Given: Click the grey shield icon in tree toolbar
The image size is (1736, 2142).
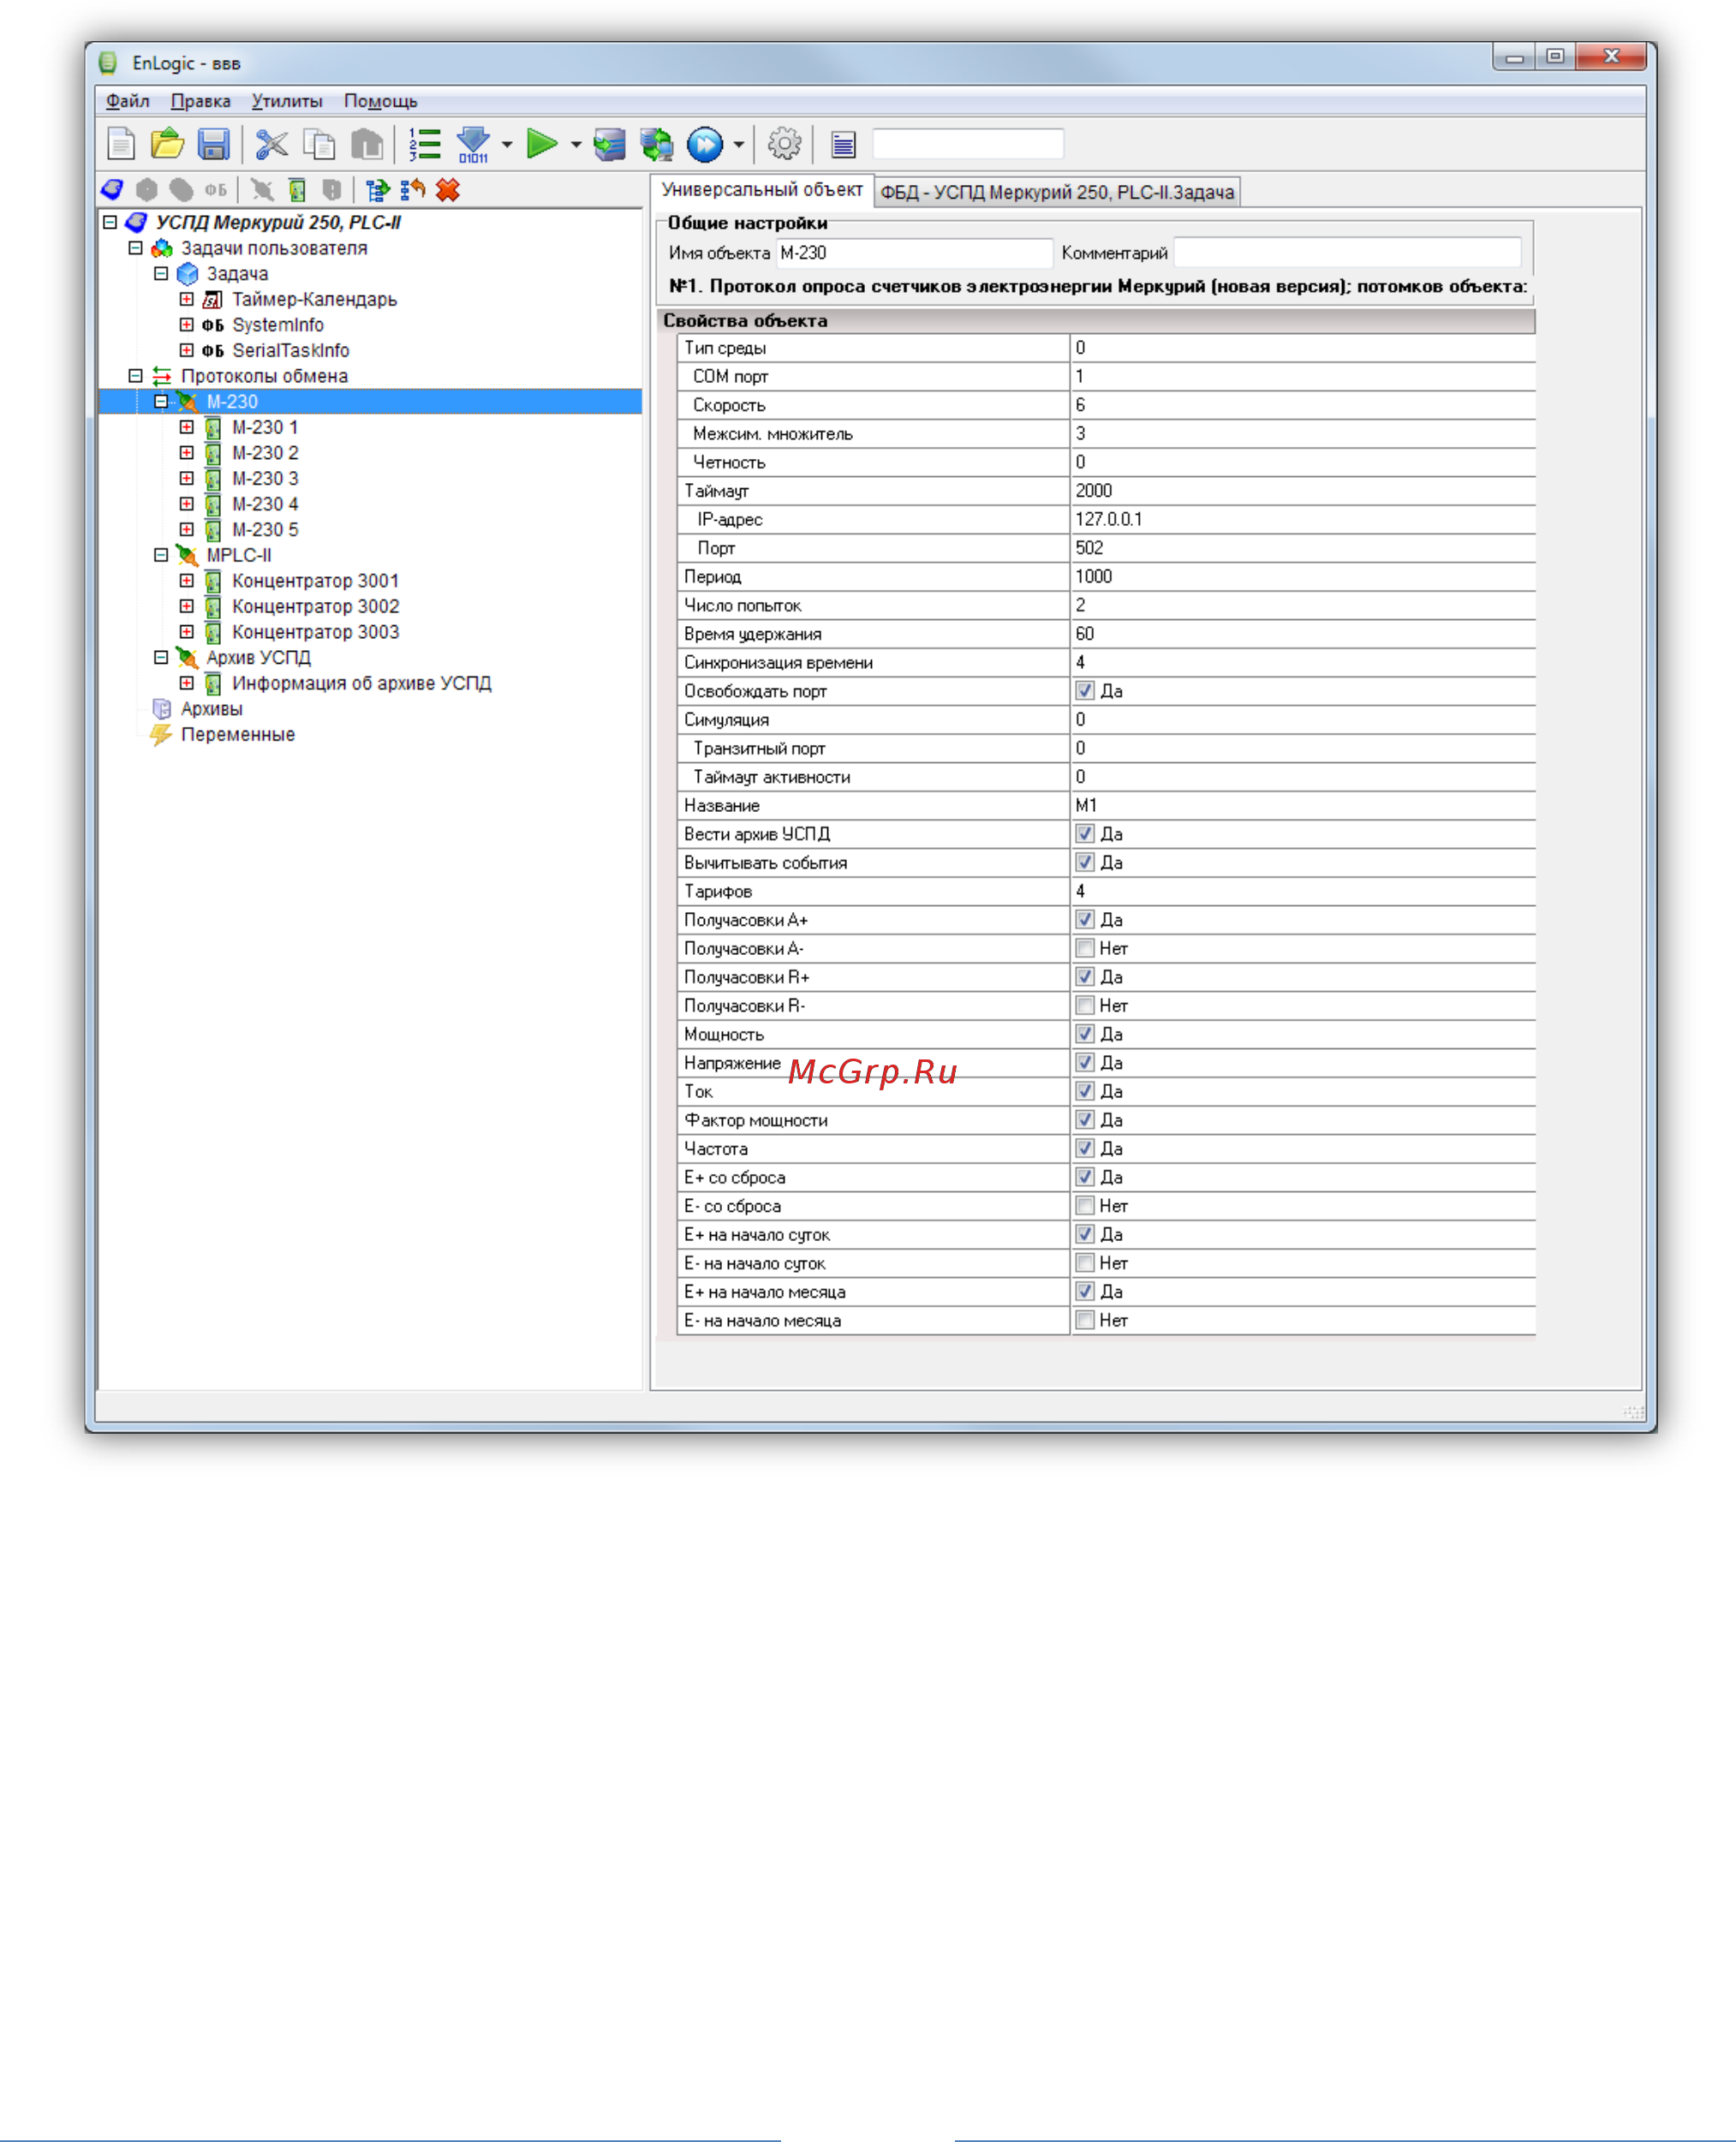Looking at the screenshot, I should coord(332,189).
